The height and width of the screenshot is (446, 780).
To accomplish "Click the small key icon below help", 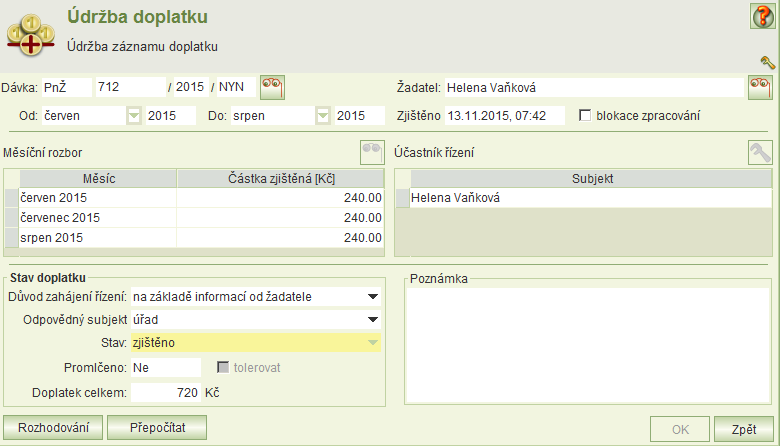I will click(x=768, y=62).
